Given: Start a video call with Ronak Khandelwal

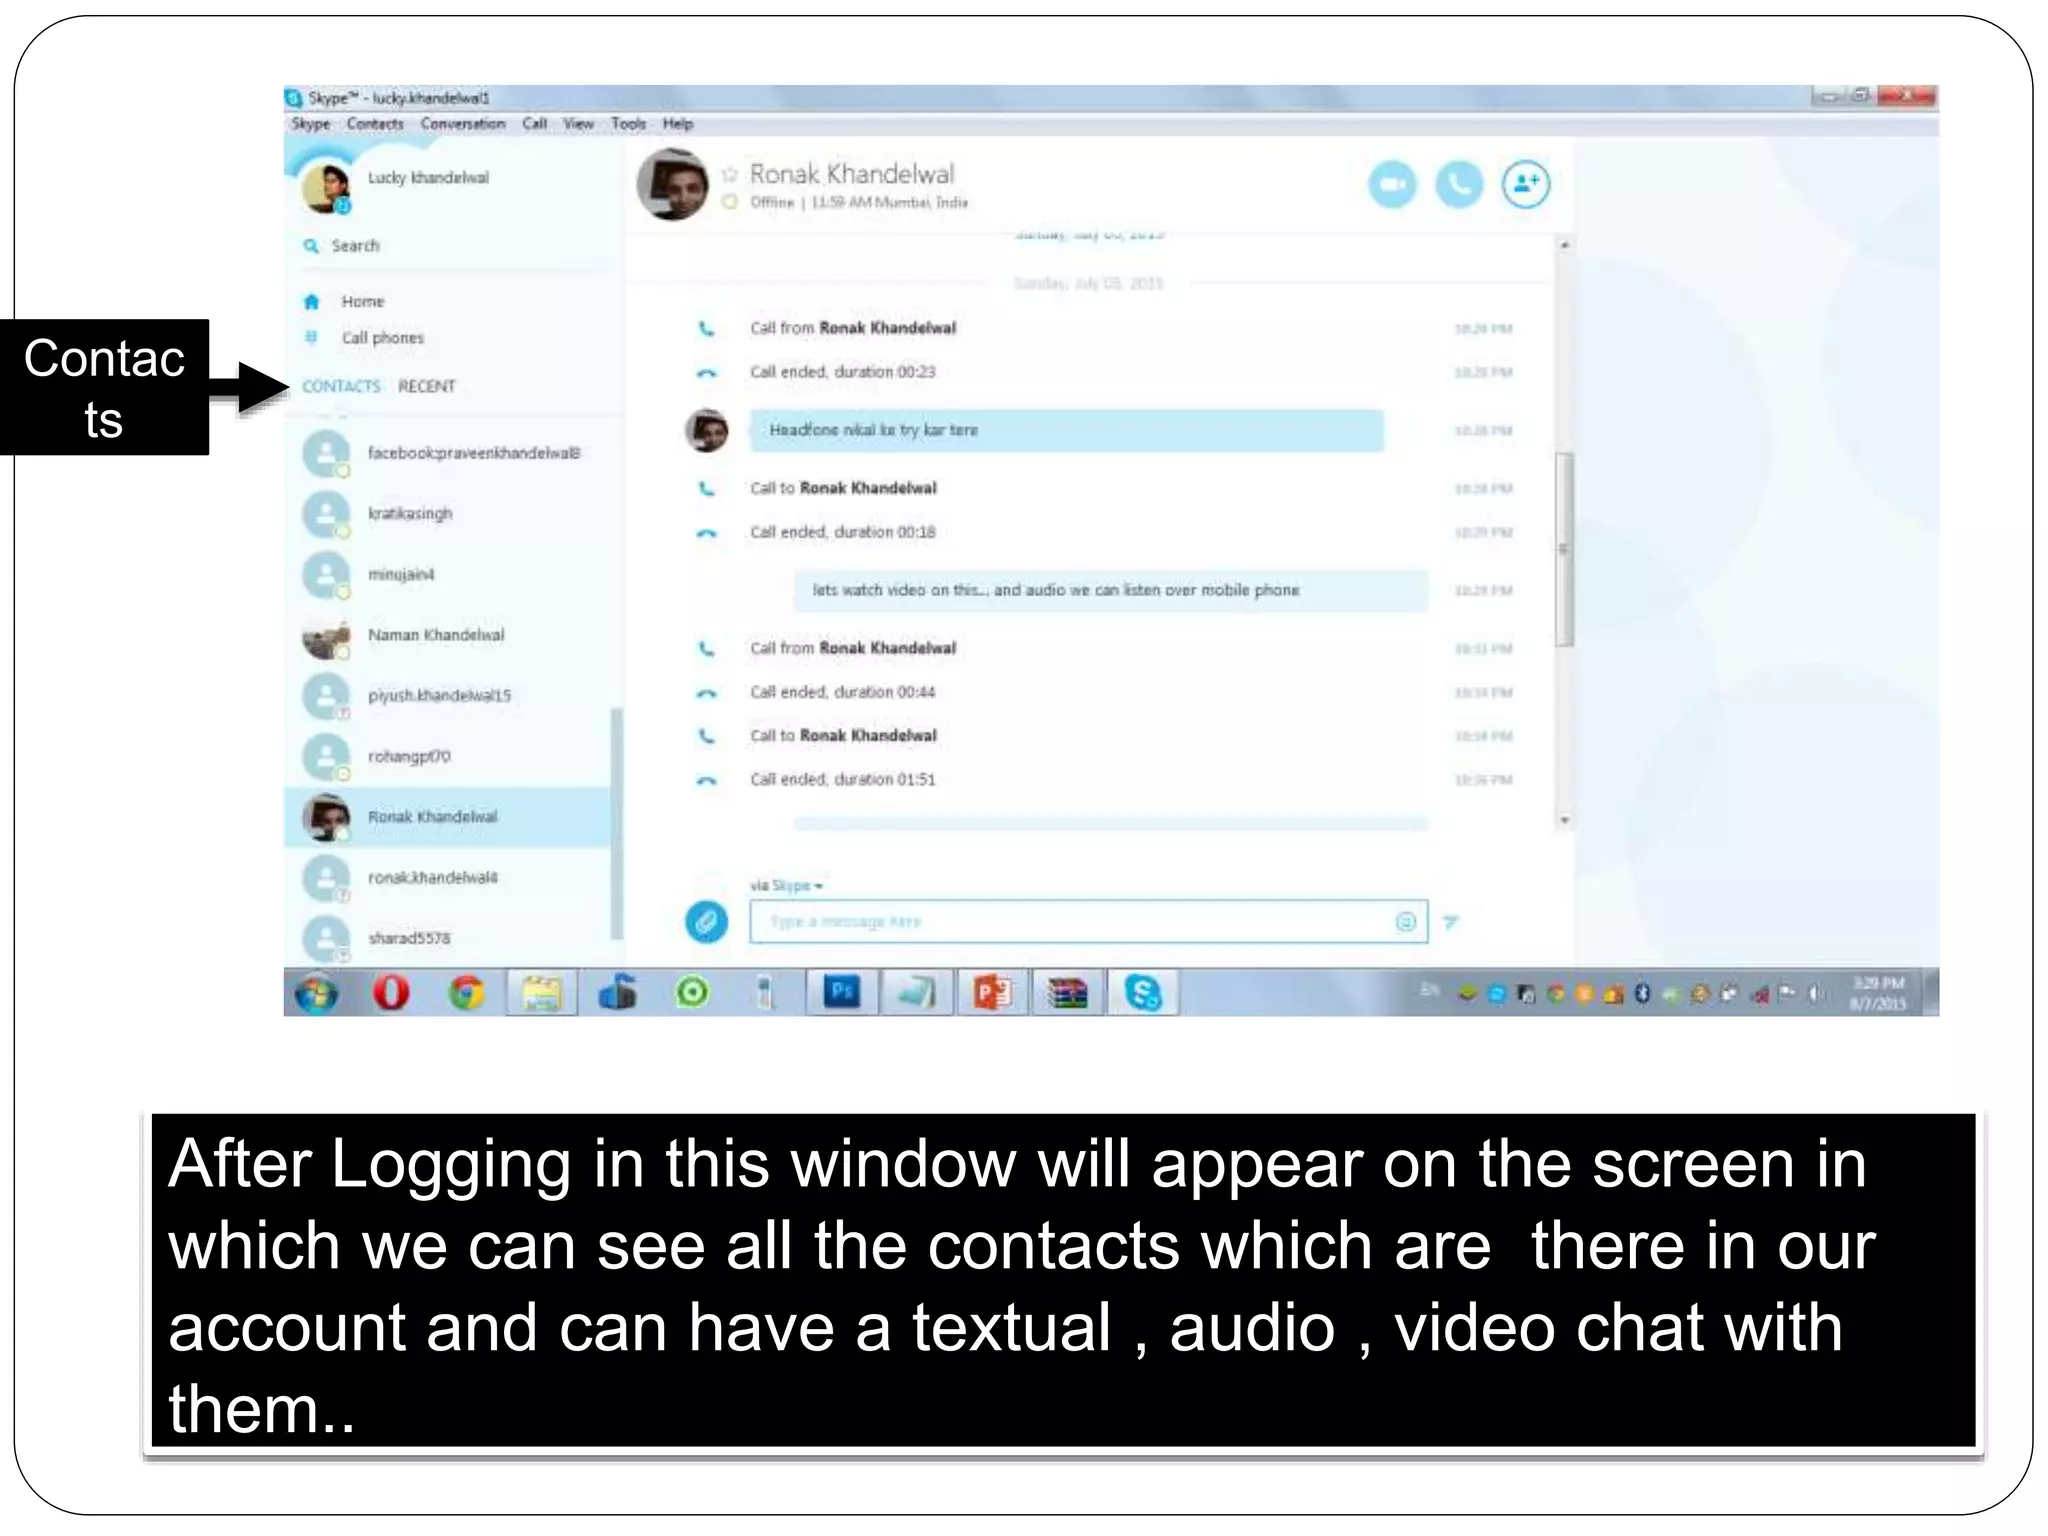Looking at the screenshot, I should point(1392,185).
